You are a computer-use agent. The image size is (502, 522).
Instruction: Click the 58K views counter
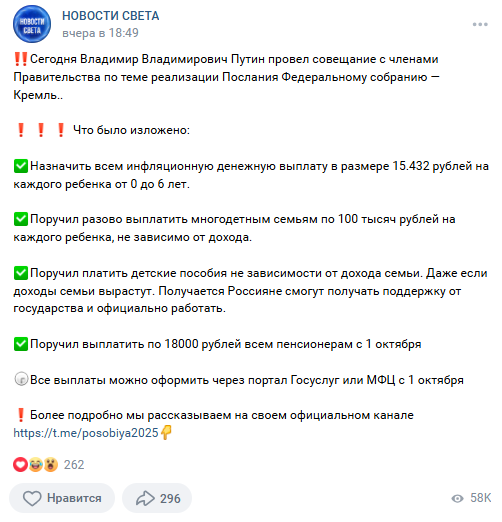pos(480,498)
